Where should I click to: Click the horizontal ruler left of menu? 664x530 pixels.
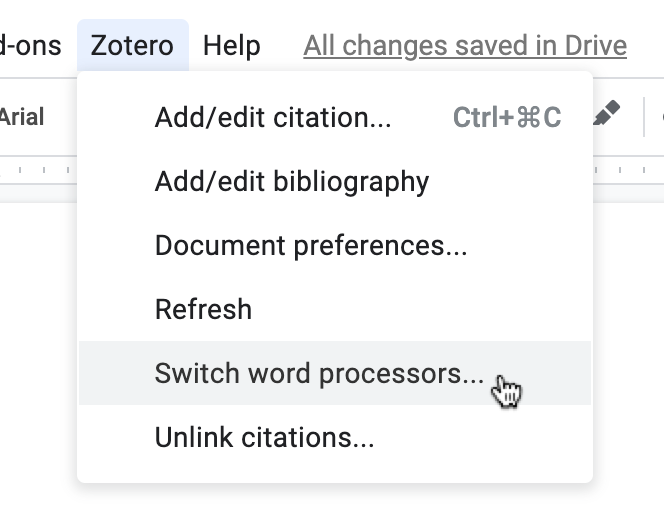(38, 172)
